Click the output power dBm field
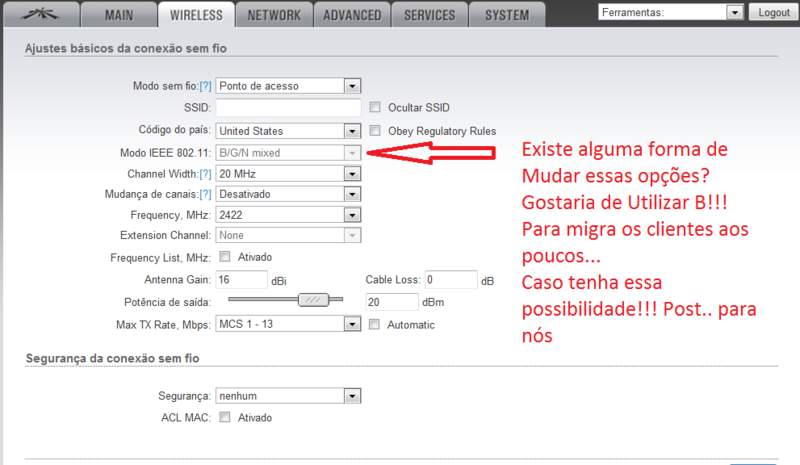 click(391, 302)
